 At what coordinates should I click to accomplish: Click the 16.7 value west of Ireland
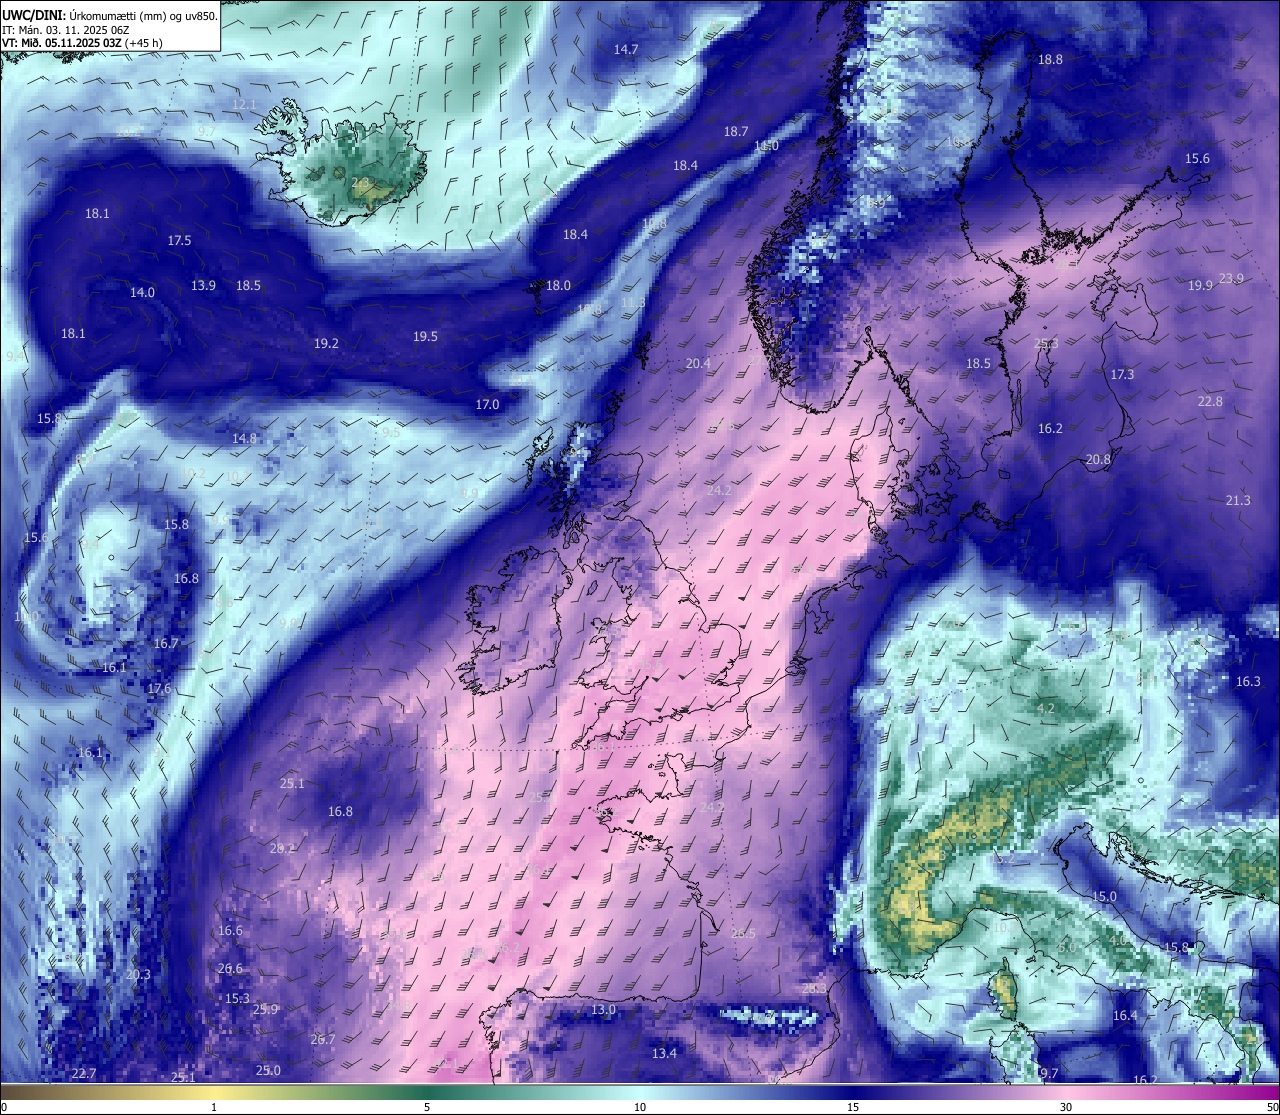[x=166, y=643]
